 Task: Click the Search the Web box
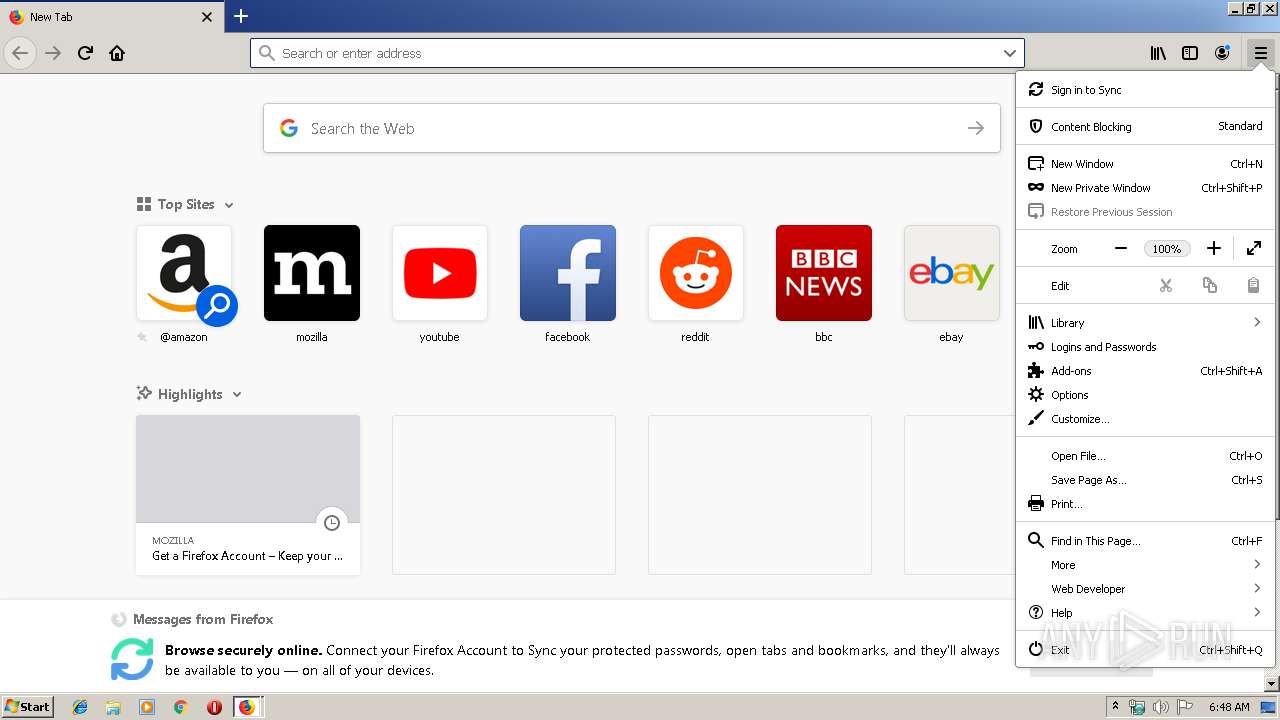click(632, 128)
